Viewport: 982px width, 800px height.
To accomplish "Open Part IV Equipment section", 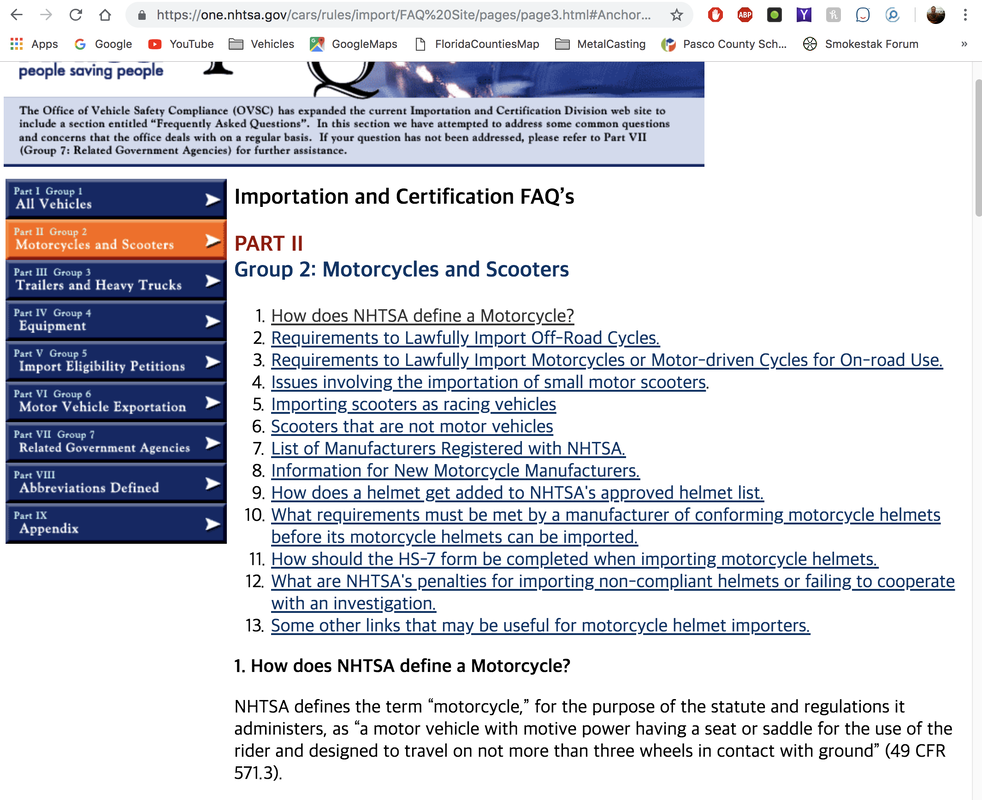I will coord(116,321).
